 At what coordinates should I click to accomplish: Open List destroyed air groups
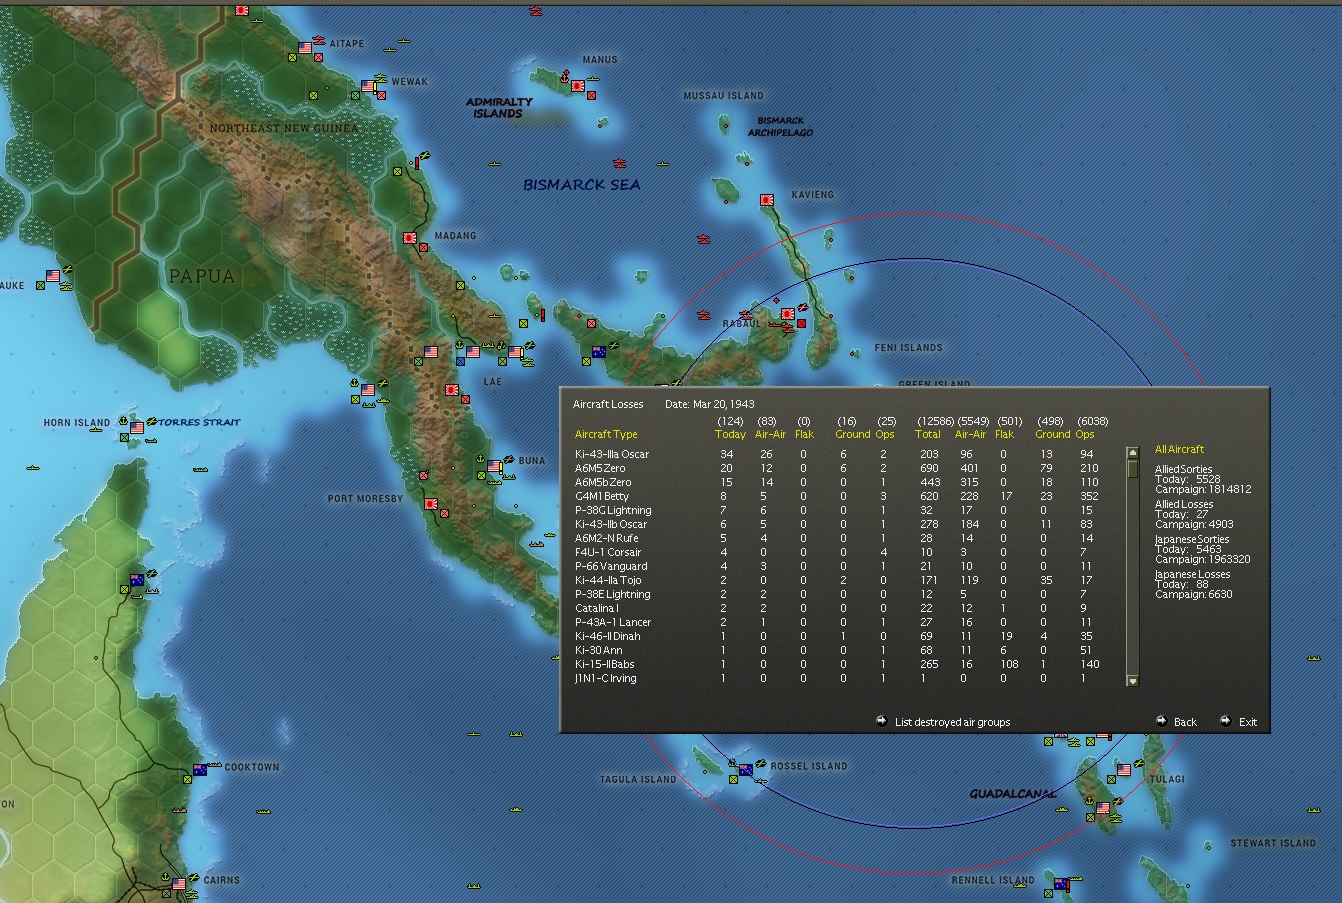click(952, 722)
